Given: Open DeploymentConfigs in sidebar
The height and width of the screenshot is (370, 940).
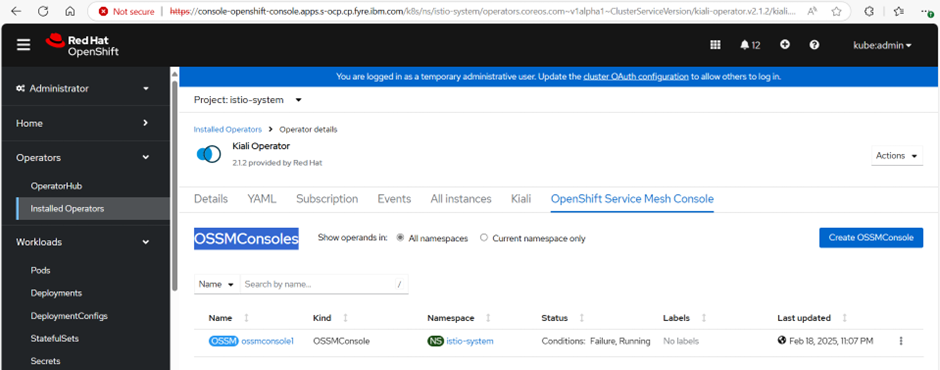Looking at the screenshot, I should point(70,315).
